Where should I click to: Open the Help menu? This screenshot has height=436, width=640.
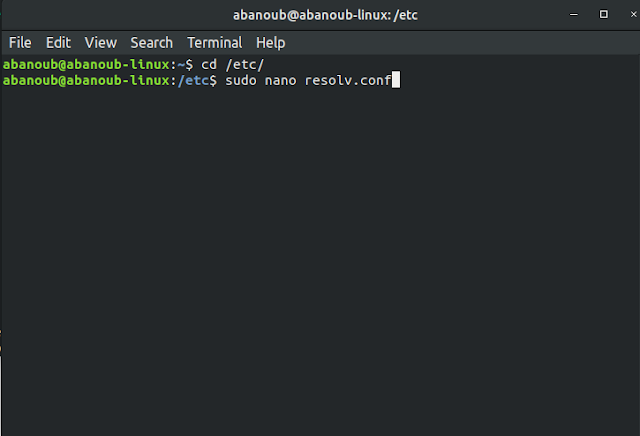coord(270,43)
